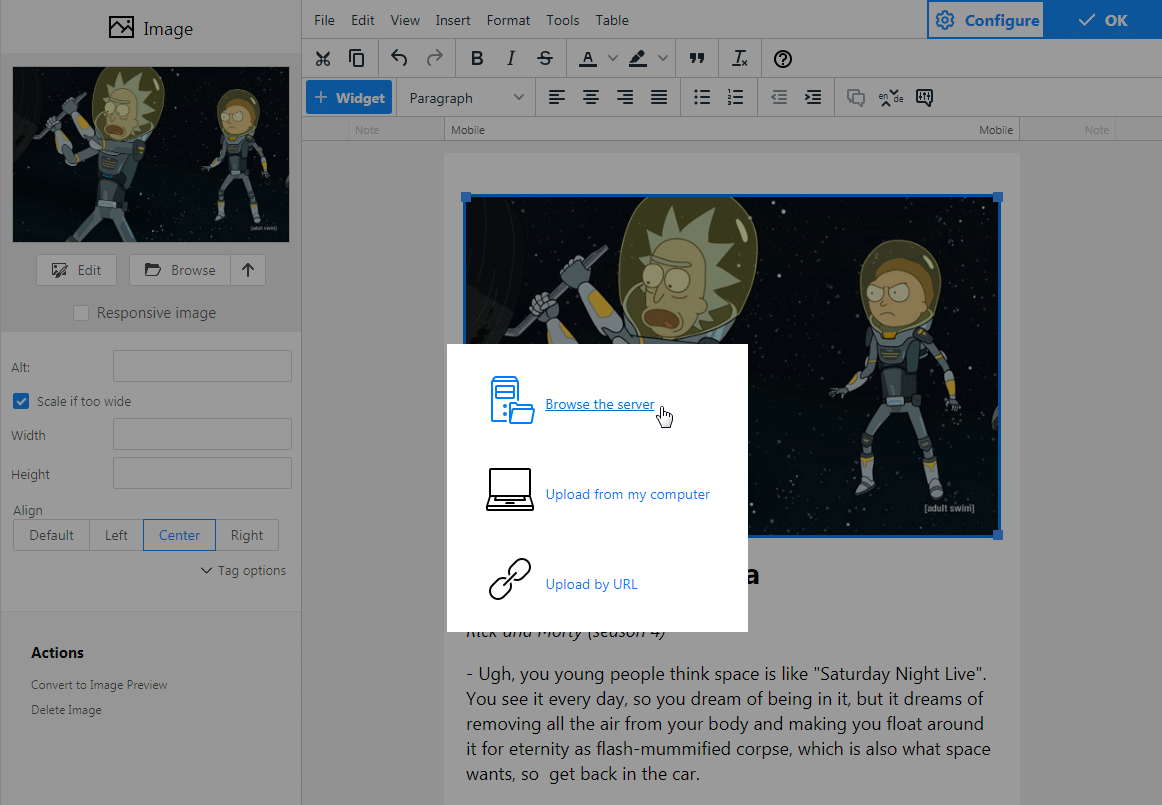Open the en/de language switch tool

click(x=890, y=97)
